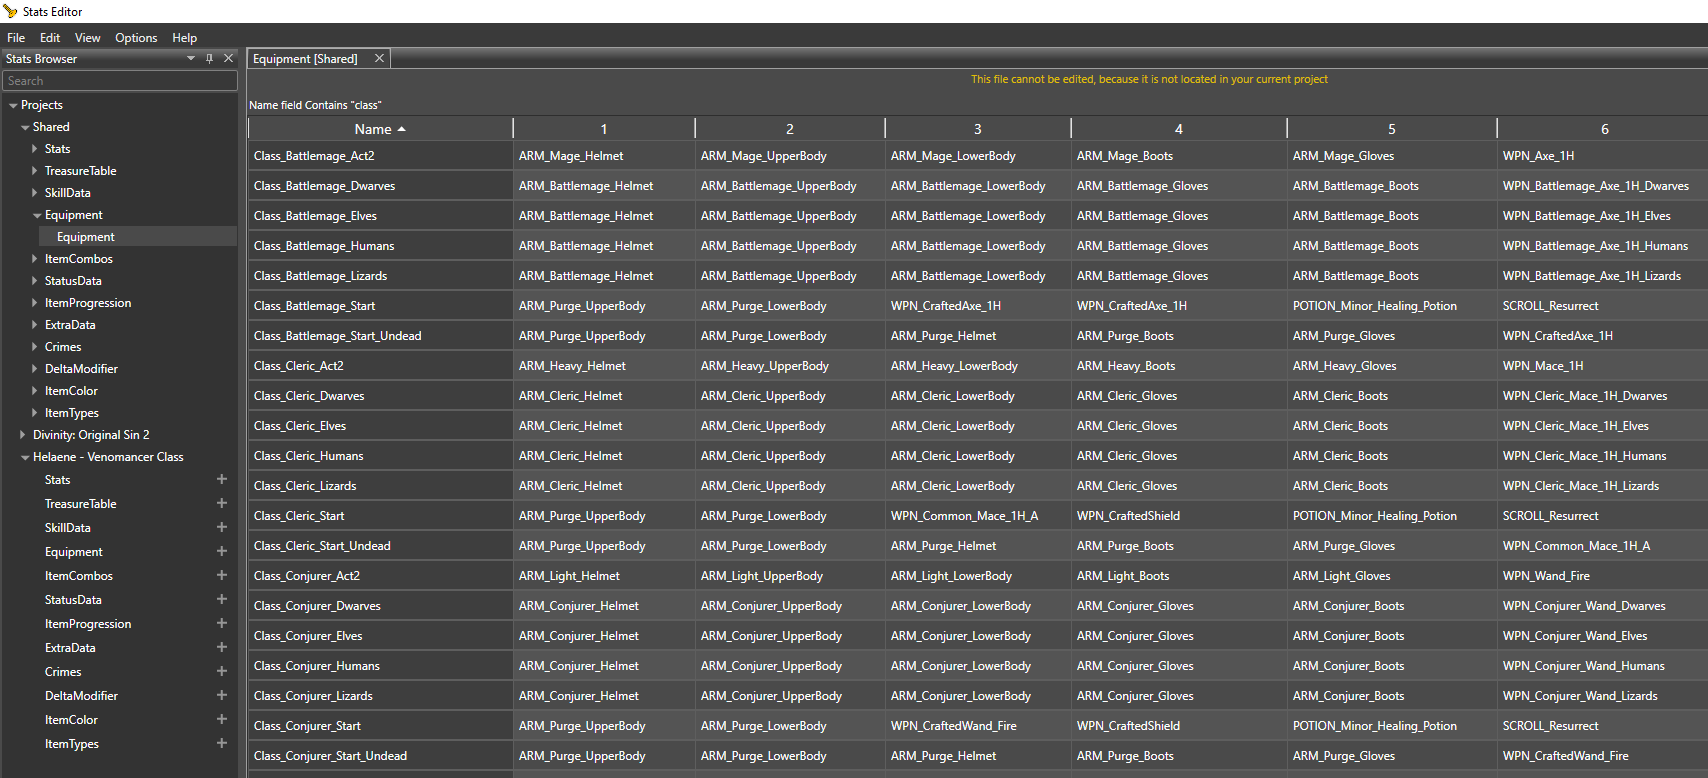Add ItemProgression file with the plus icon
1708x778 pixels.
[222, 624]
